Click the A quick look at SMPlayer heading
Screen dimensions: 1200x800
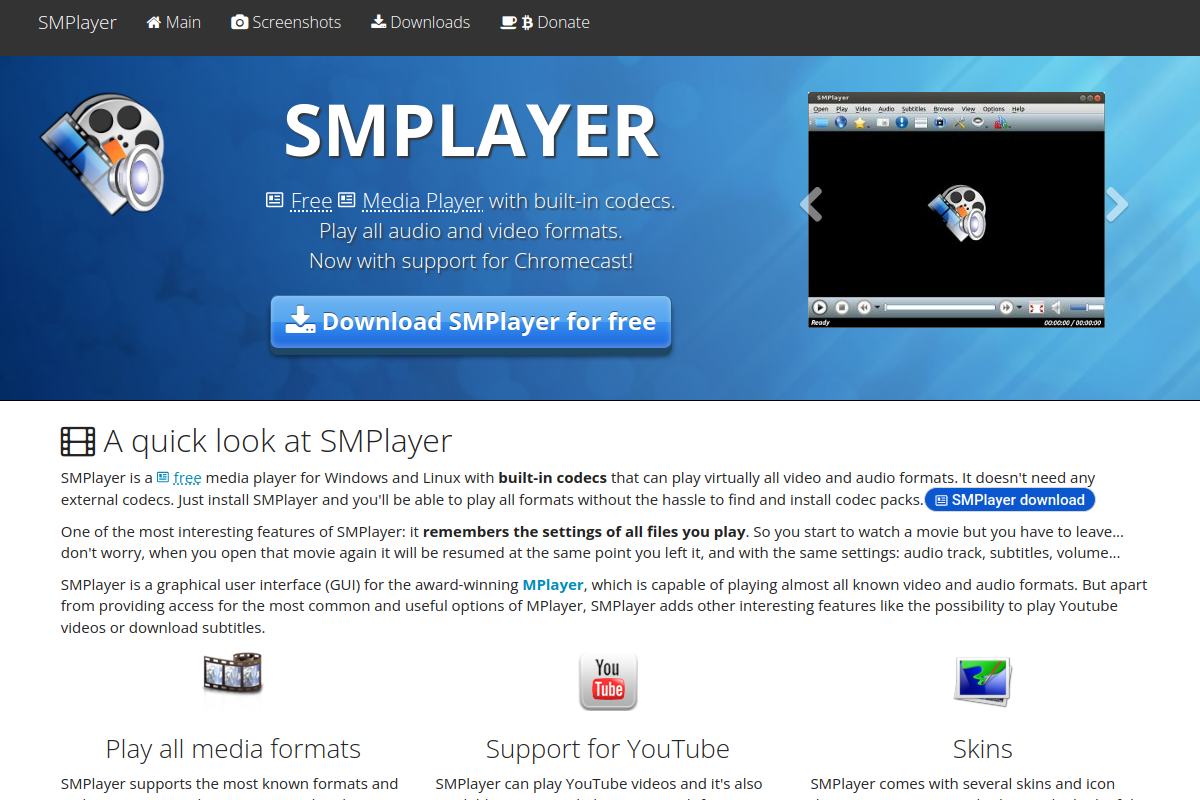click(278, 441)
